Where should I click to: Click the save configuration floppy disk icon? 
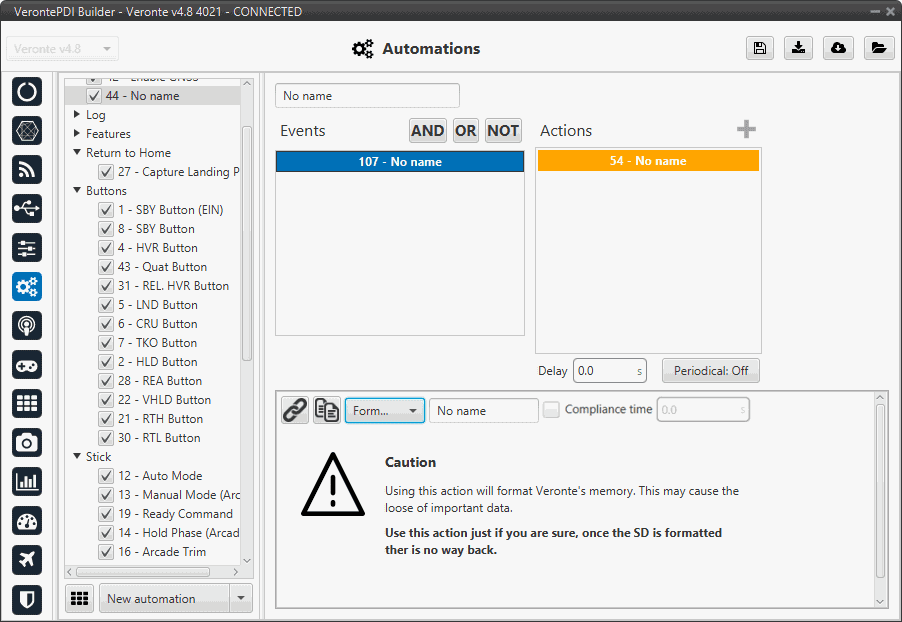click(760, 48)
